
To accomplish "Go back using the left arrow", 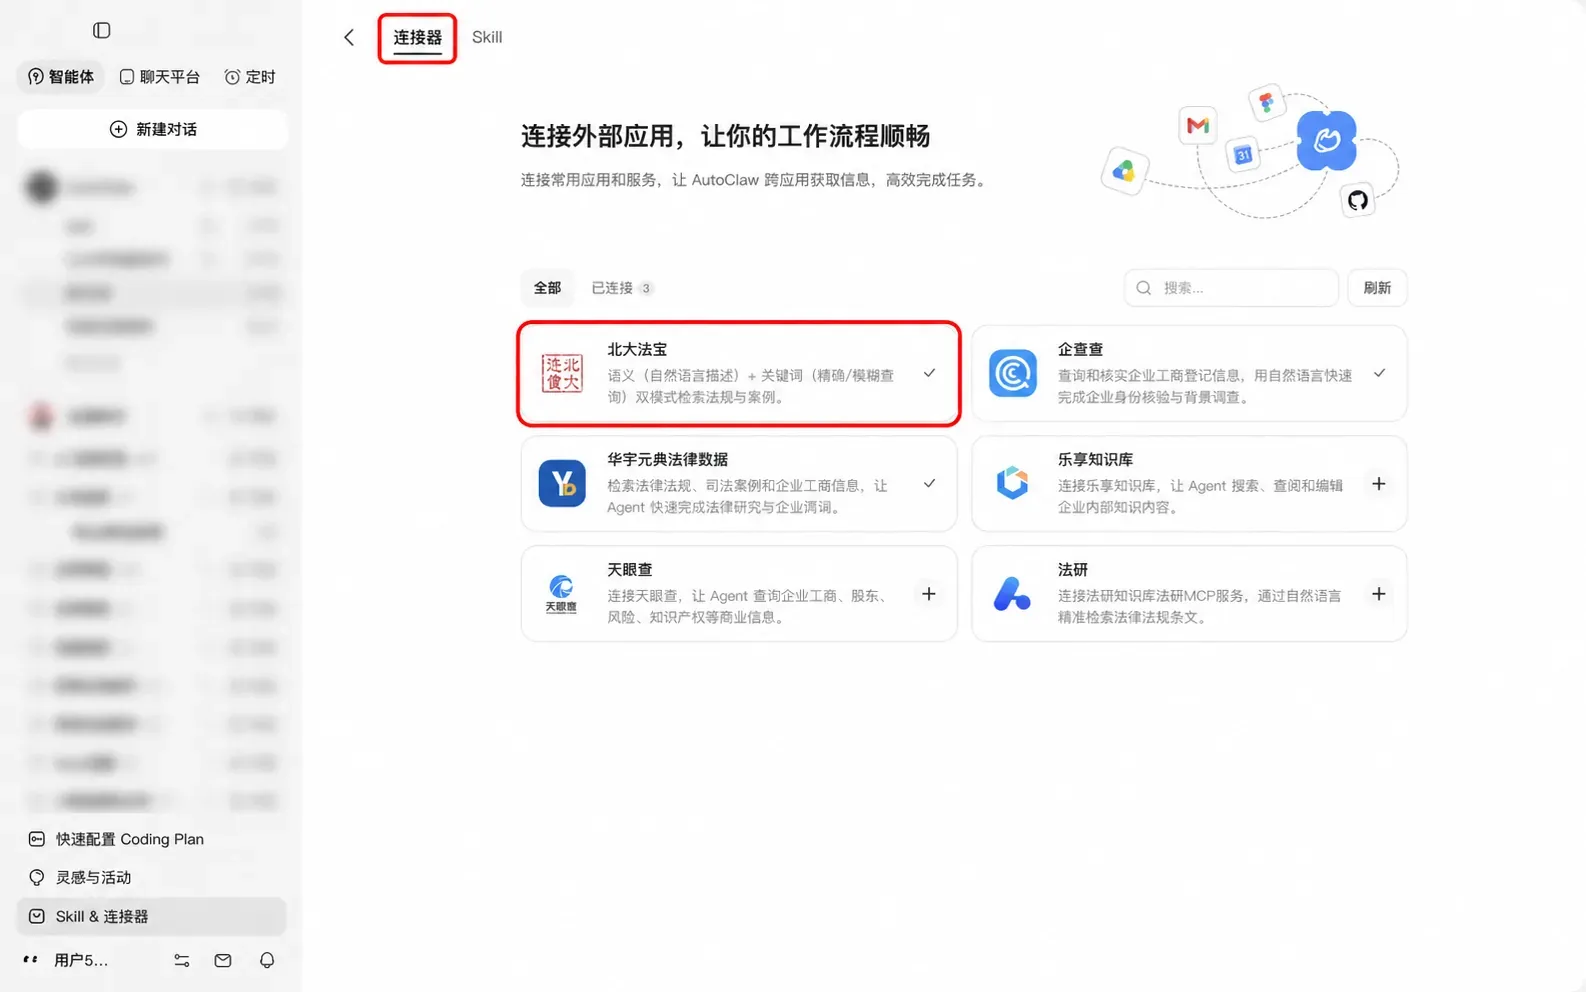I will click(x=349, y=37).
